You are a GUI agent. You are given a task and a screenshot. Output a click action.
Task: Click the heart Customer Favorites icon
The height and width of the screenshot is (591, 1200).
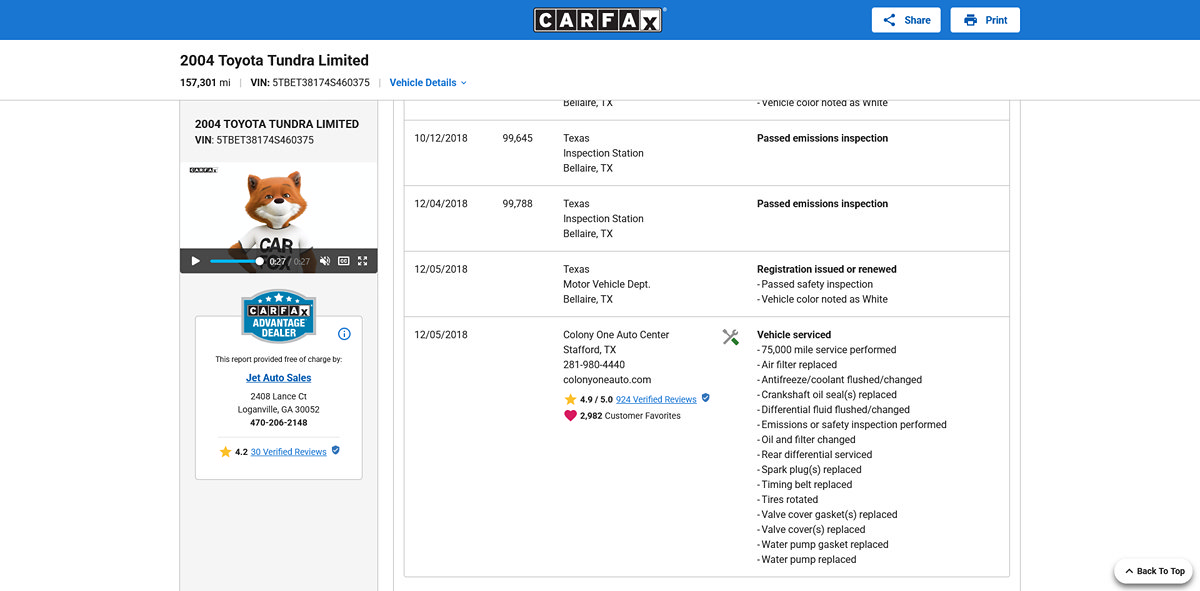pos(570,415)
